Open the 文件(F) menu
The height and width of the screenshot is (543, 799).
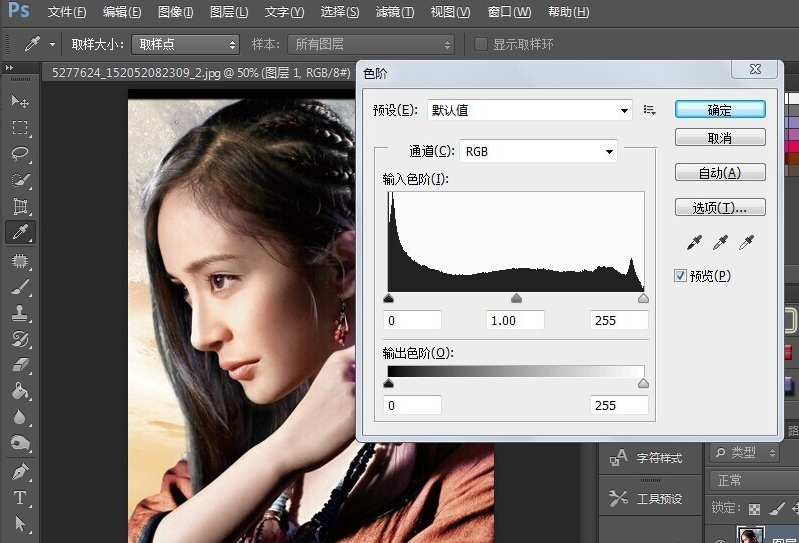coord(67,12)
